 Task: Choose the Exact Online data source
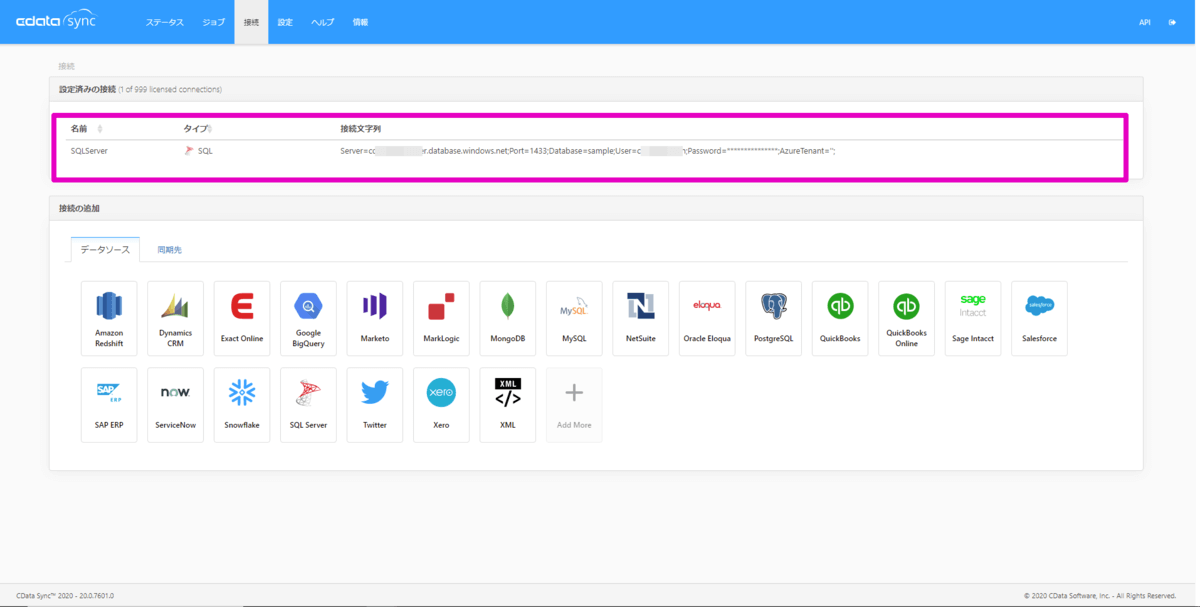point(242,318)
